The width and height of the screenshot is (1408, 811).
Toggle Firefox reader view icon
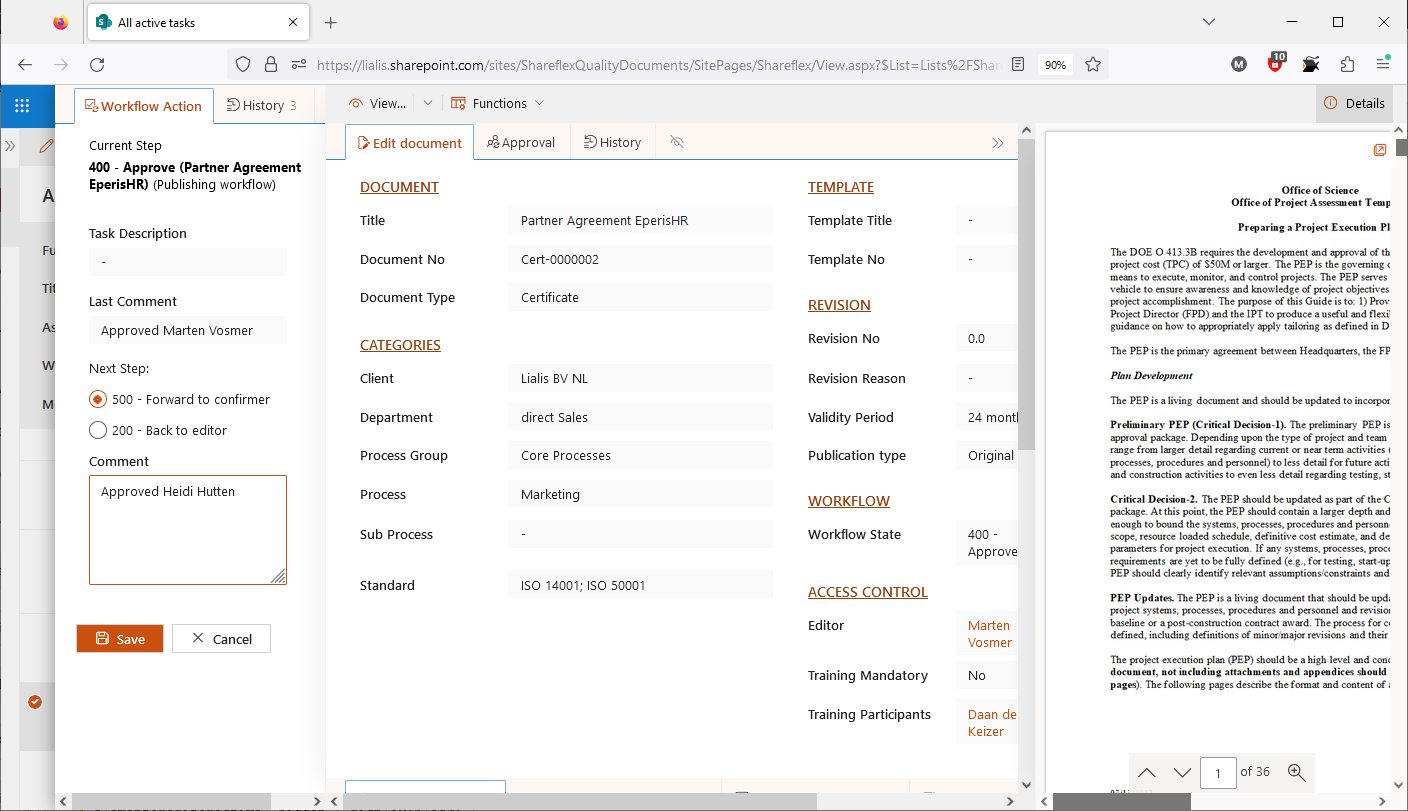tap(1018, 64)
